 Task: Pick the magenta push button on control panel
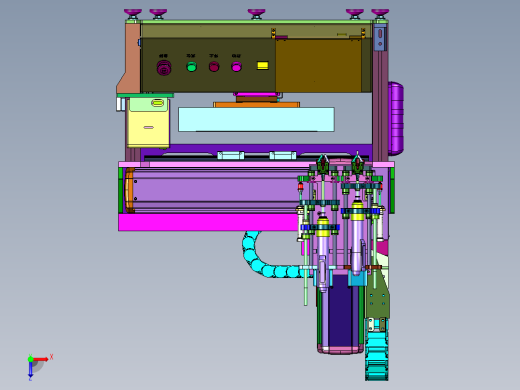(236, 67)
